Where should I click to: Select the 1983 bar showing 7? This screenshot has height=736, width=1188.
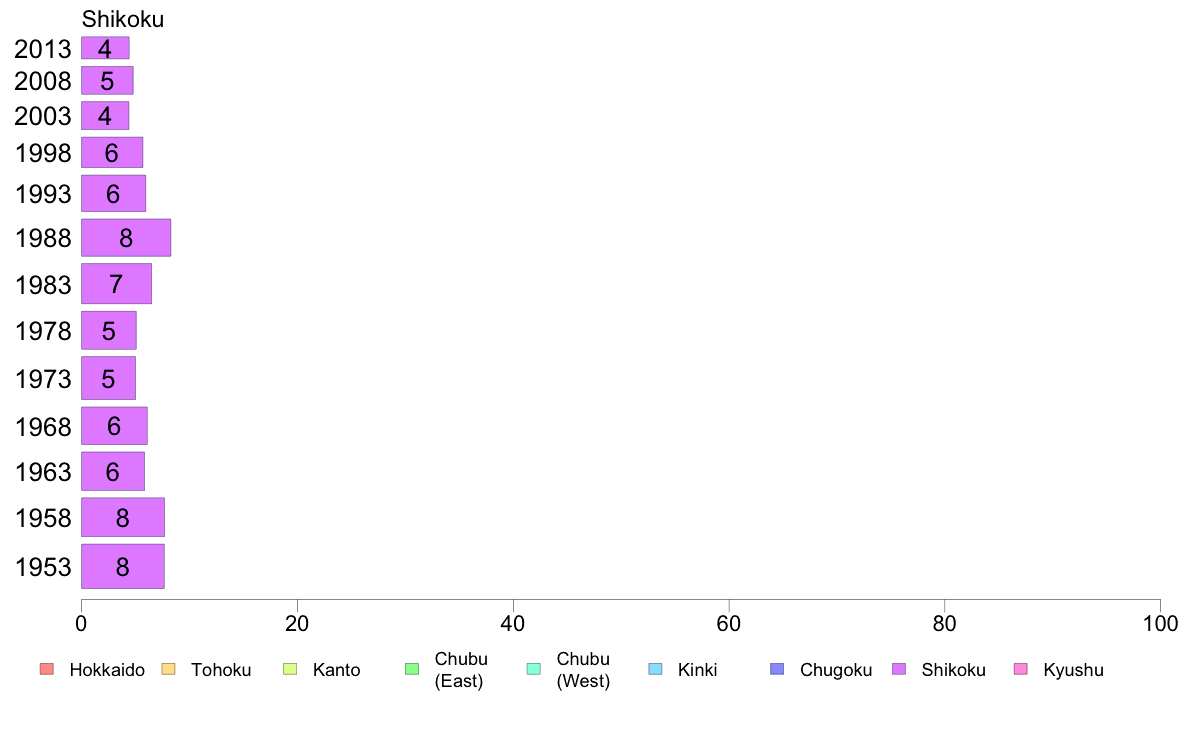click(x=116, y=283)
